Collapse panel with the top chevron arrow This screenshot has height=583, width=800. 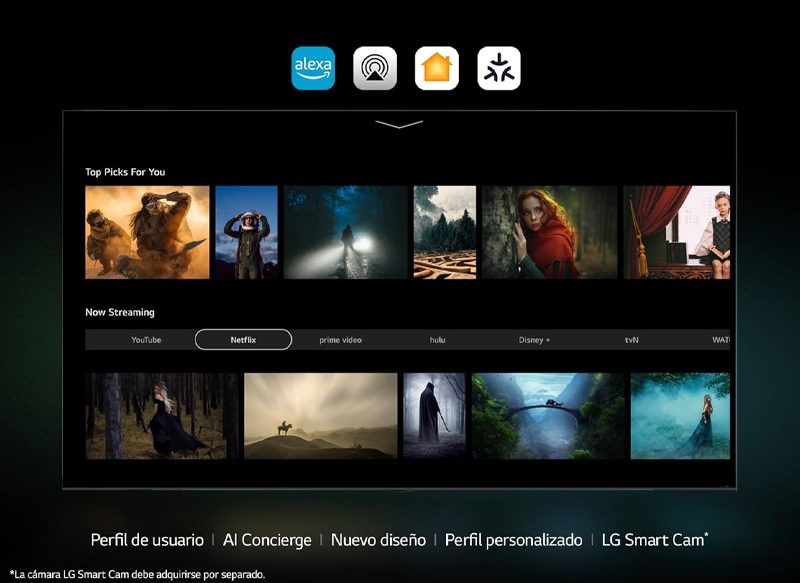pyautogui.click(x=399, y=124)
